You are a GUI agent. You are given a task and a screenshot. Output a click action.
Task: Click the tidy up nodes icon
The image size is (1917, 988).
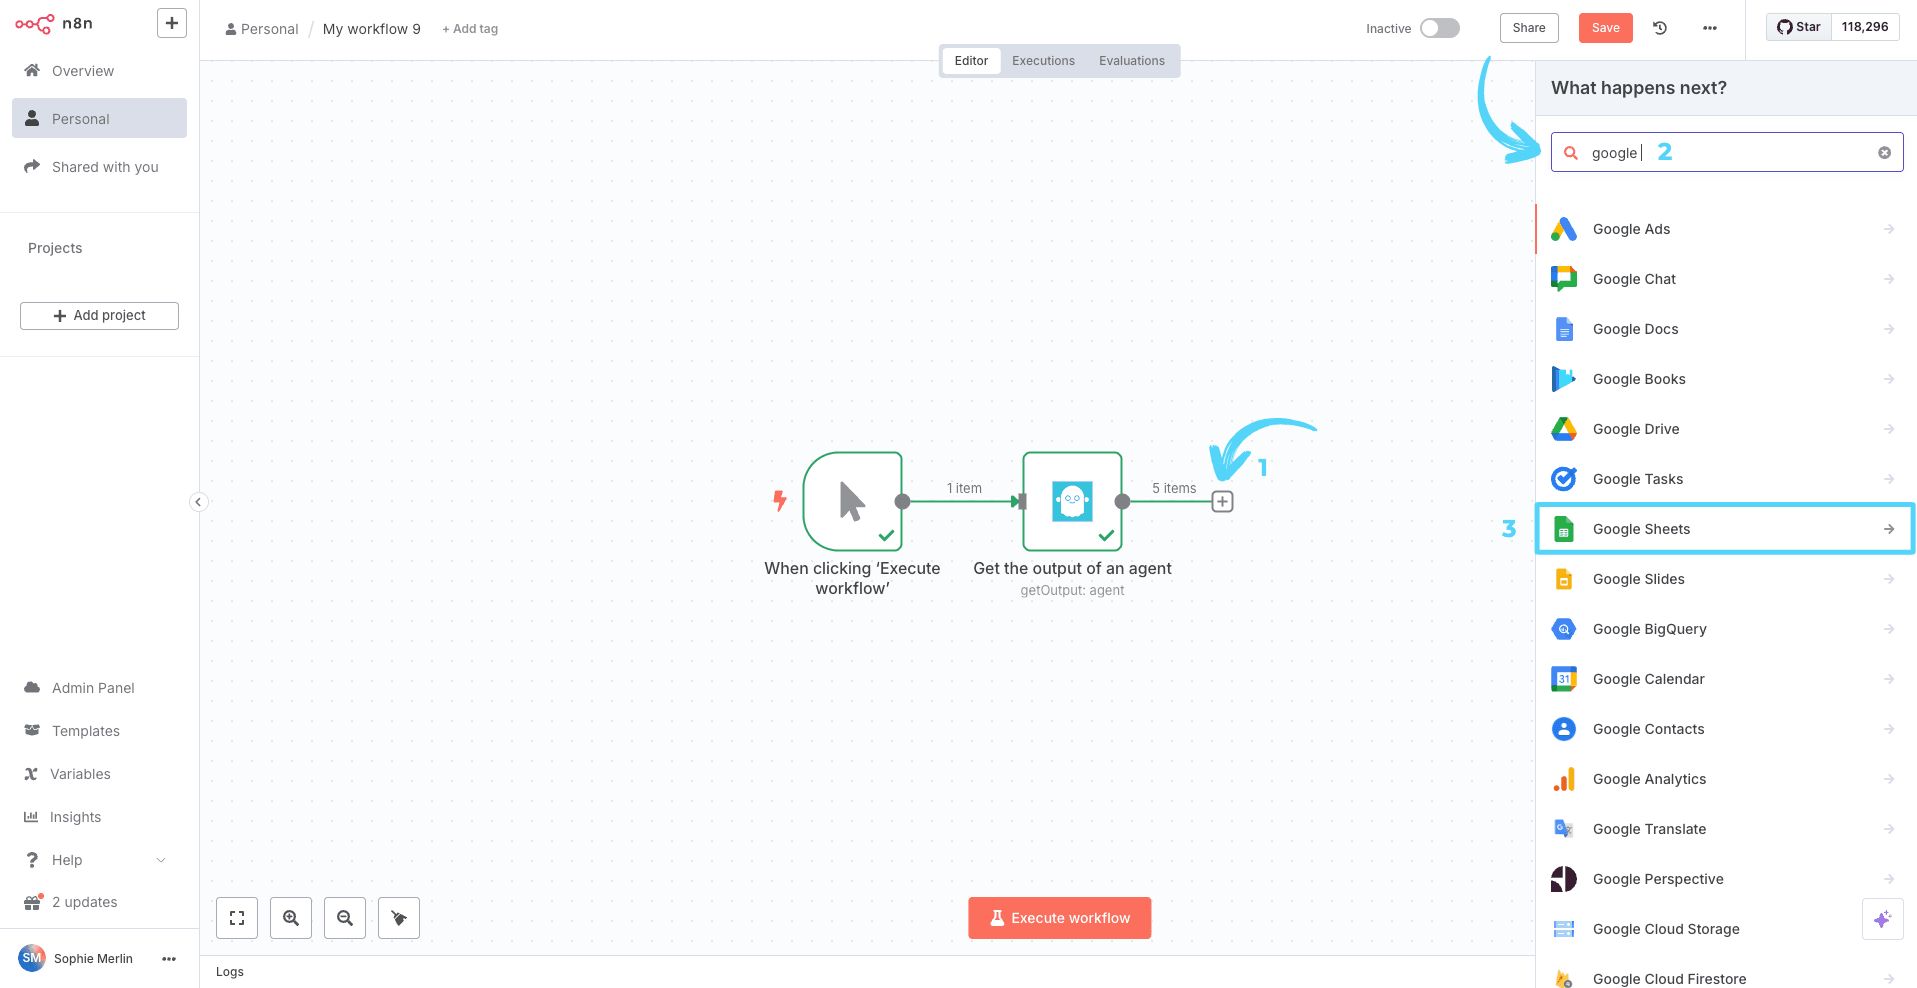(399, 918)
